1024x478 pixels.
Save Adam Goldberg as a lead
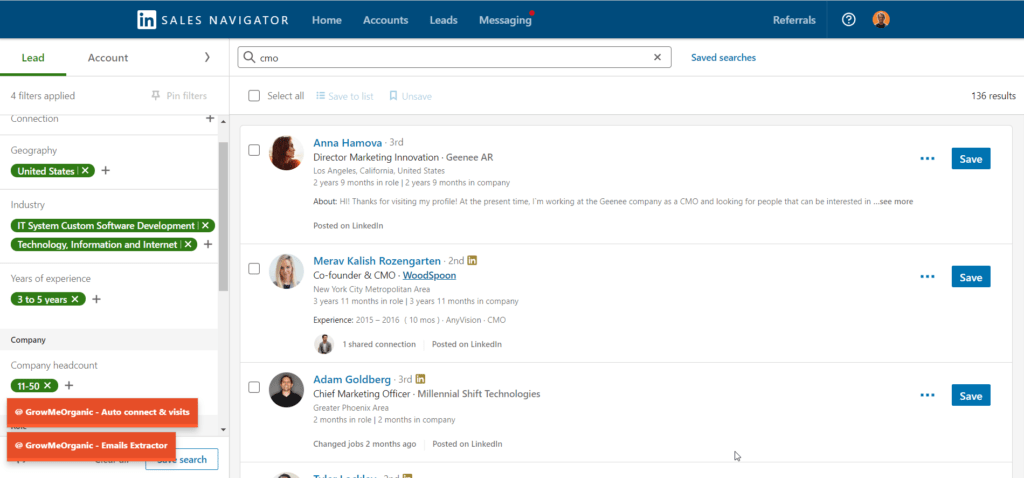pos(970,395)
